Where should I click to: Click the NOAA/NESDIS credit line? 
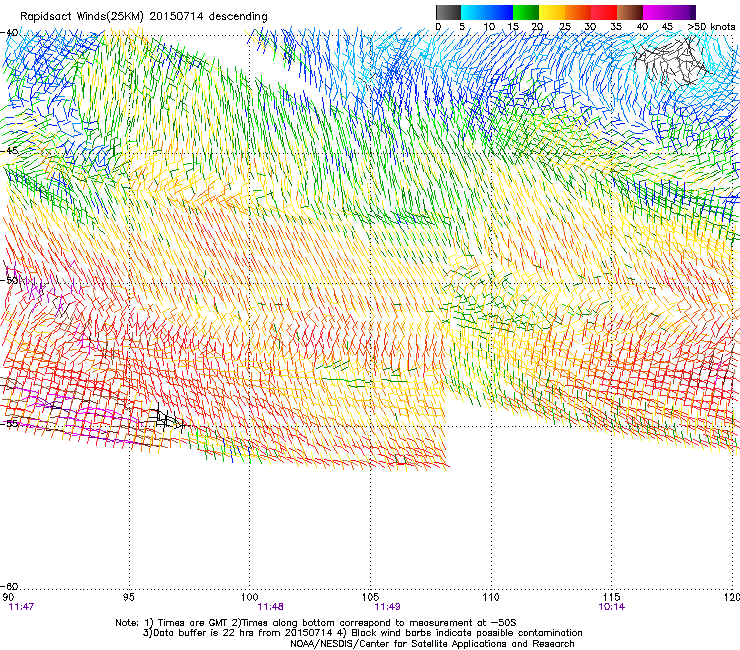coord(432,643)
